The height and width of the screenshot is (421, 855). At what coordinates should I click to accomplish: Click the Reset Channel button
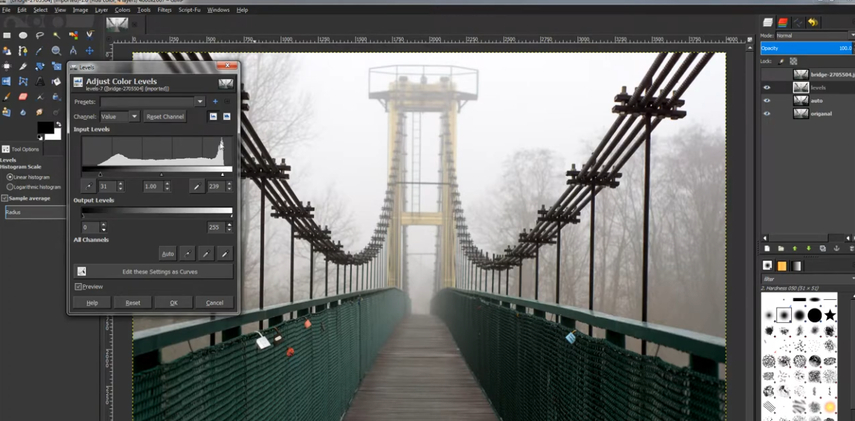coord(165,116)
